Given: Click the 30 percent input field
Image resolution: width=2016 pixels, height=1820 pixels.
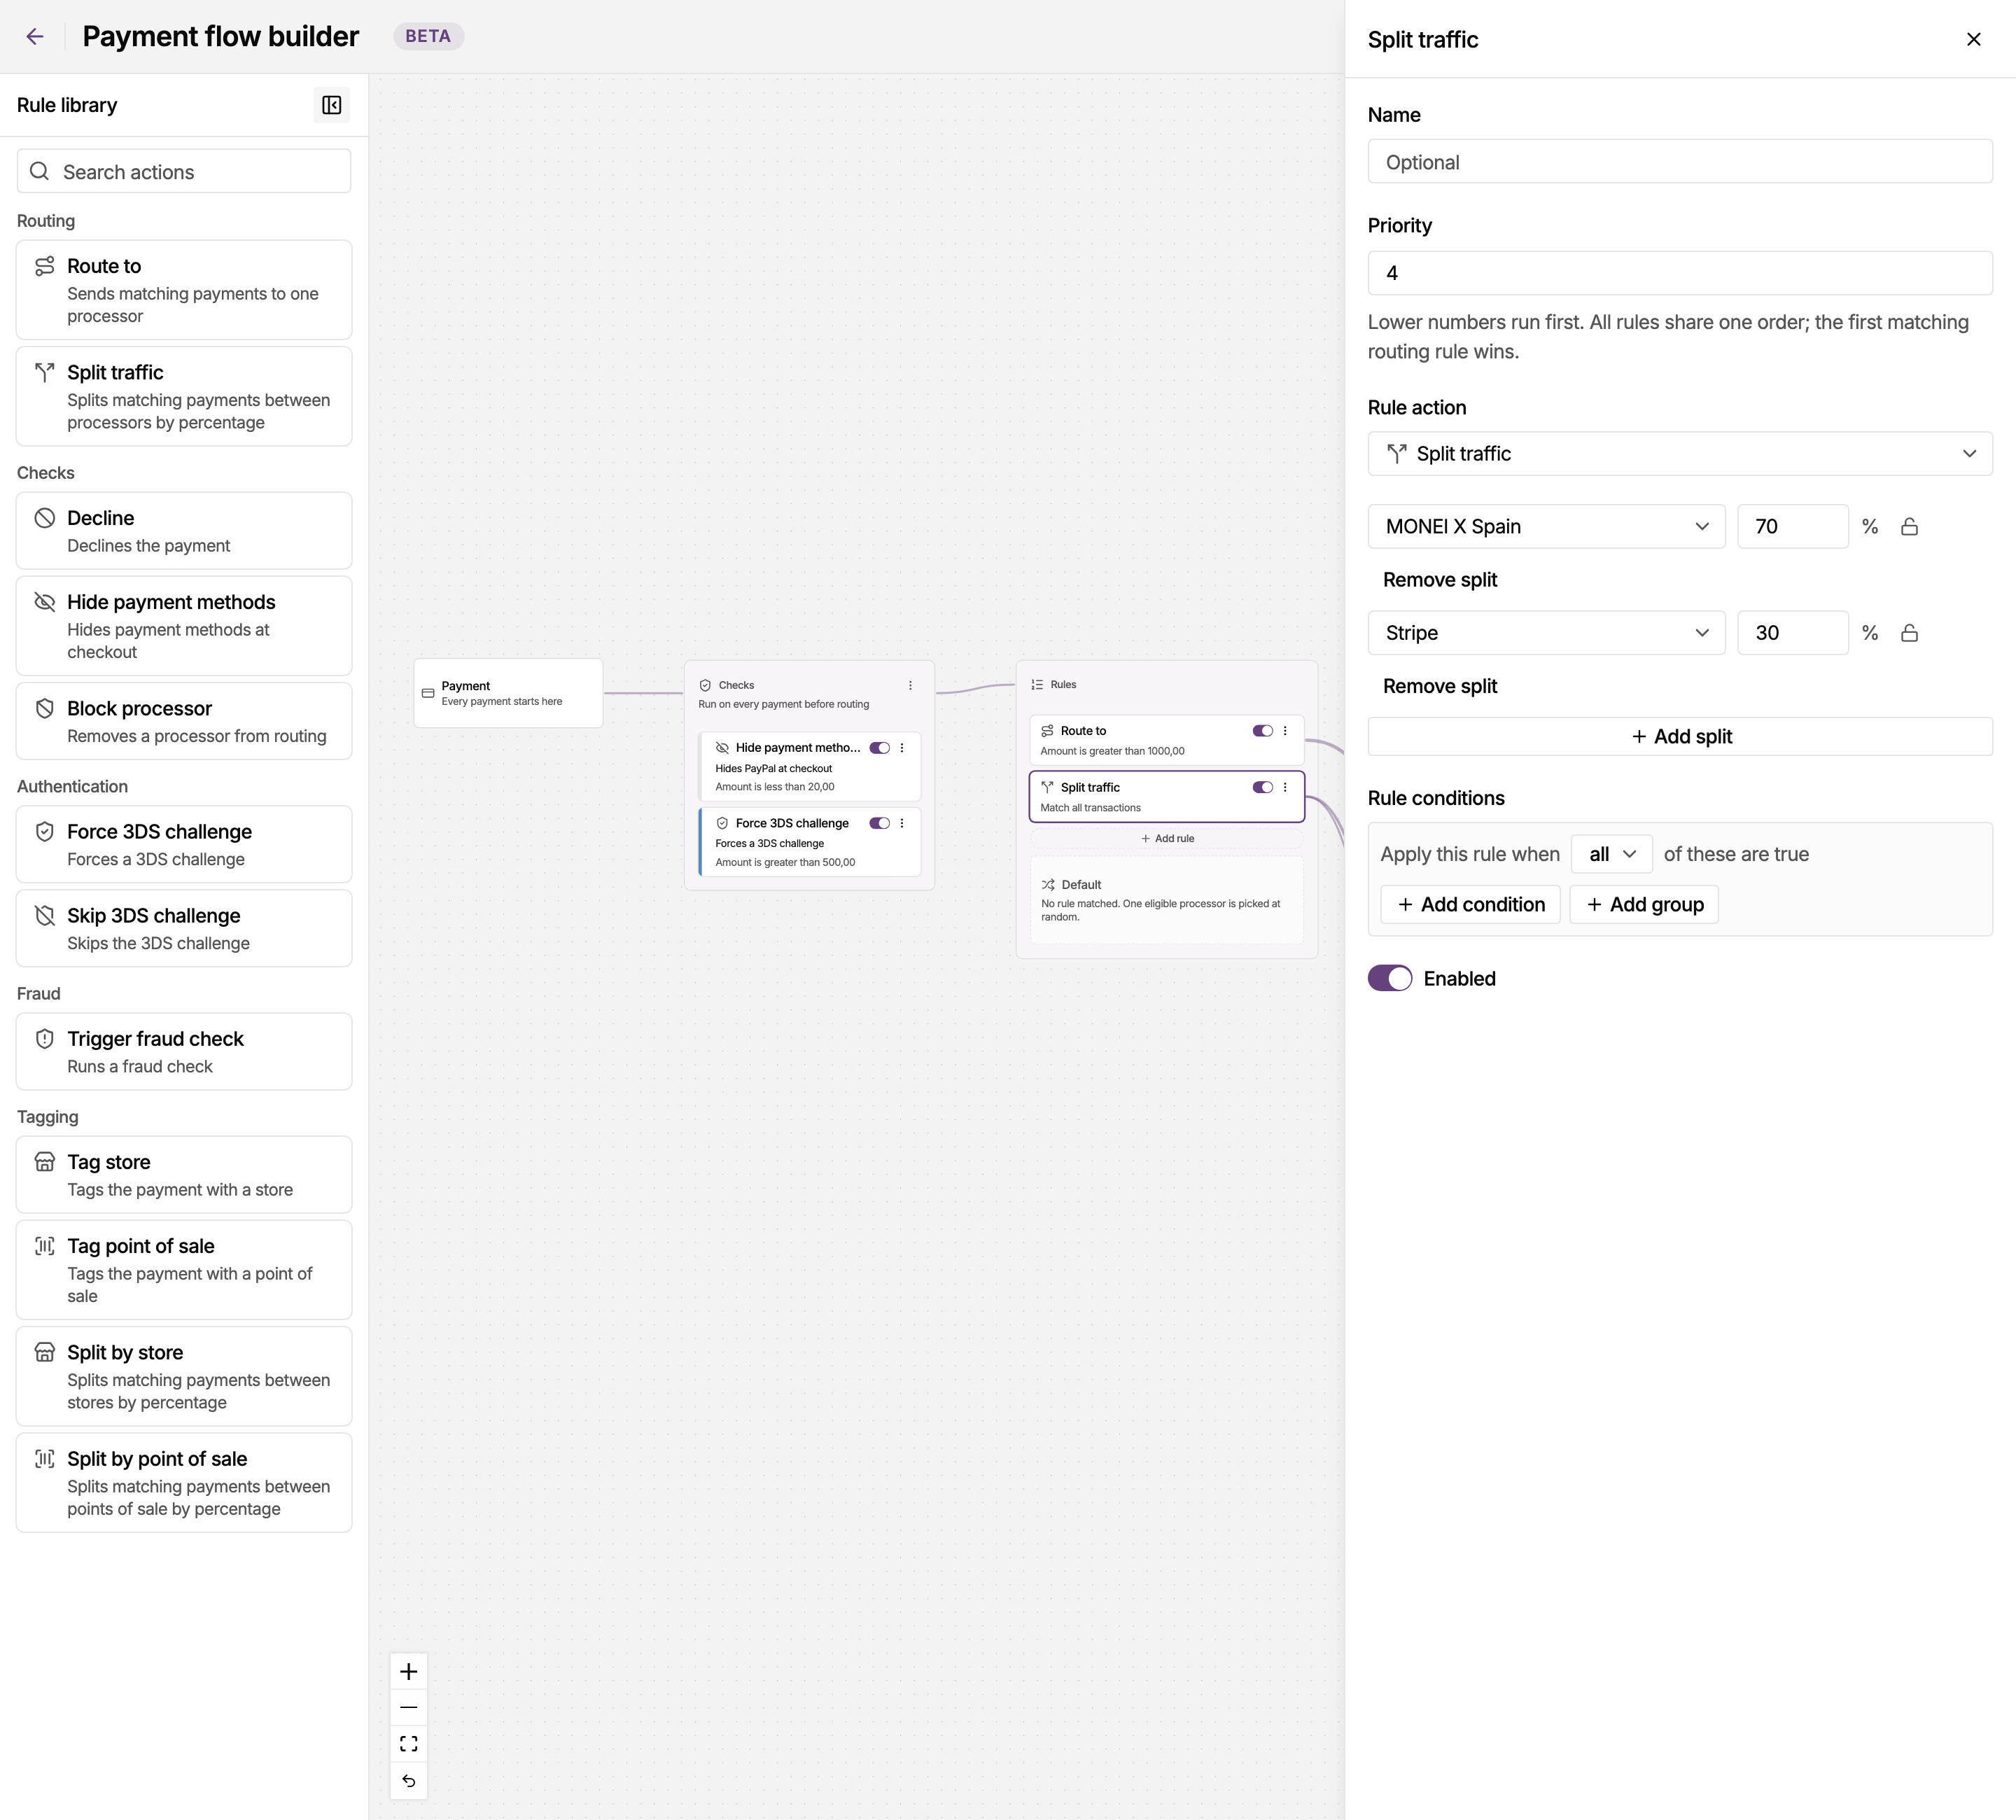Looking at the screenshot, I should pos(1793,632).
